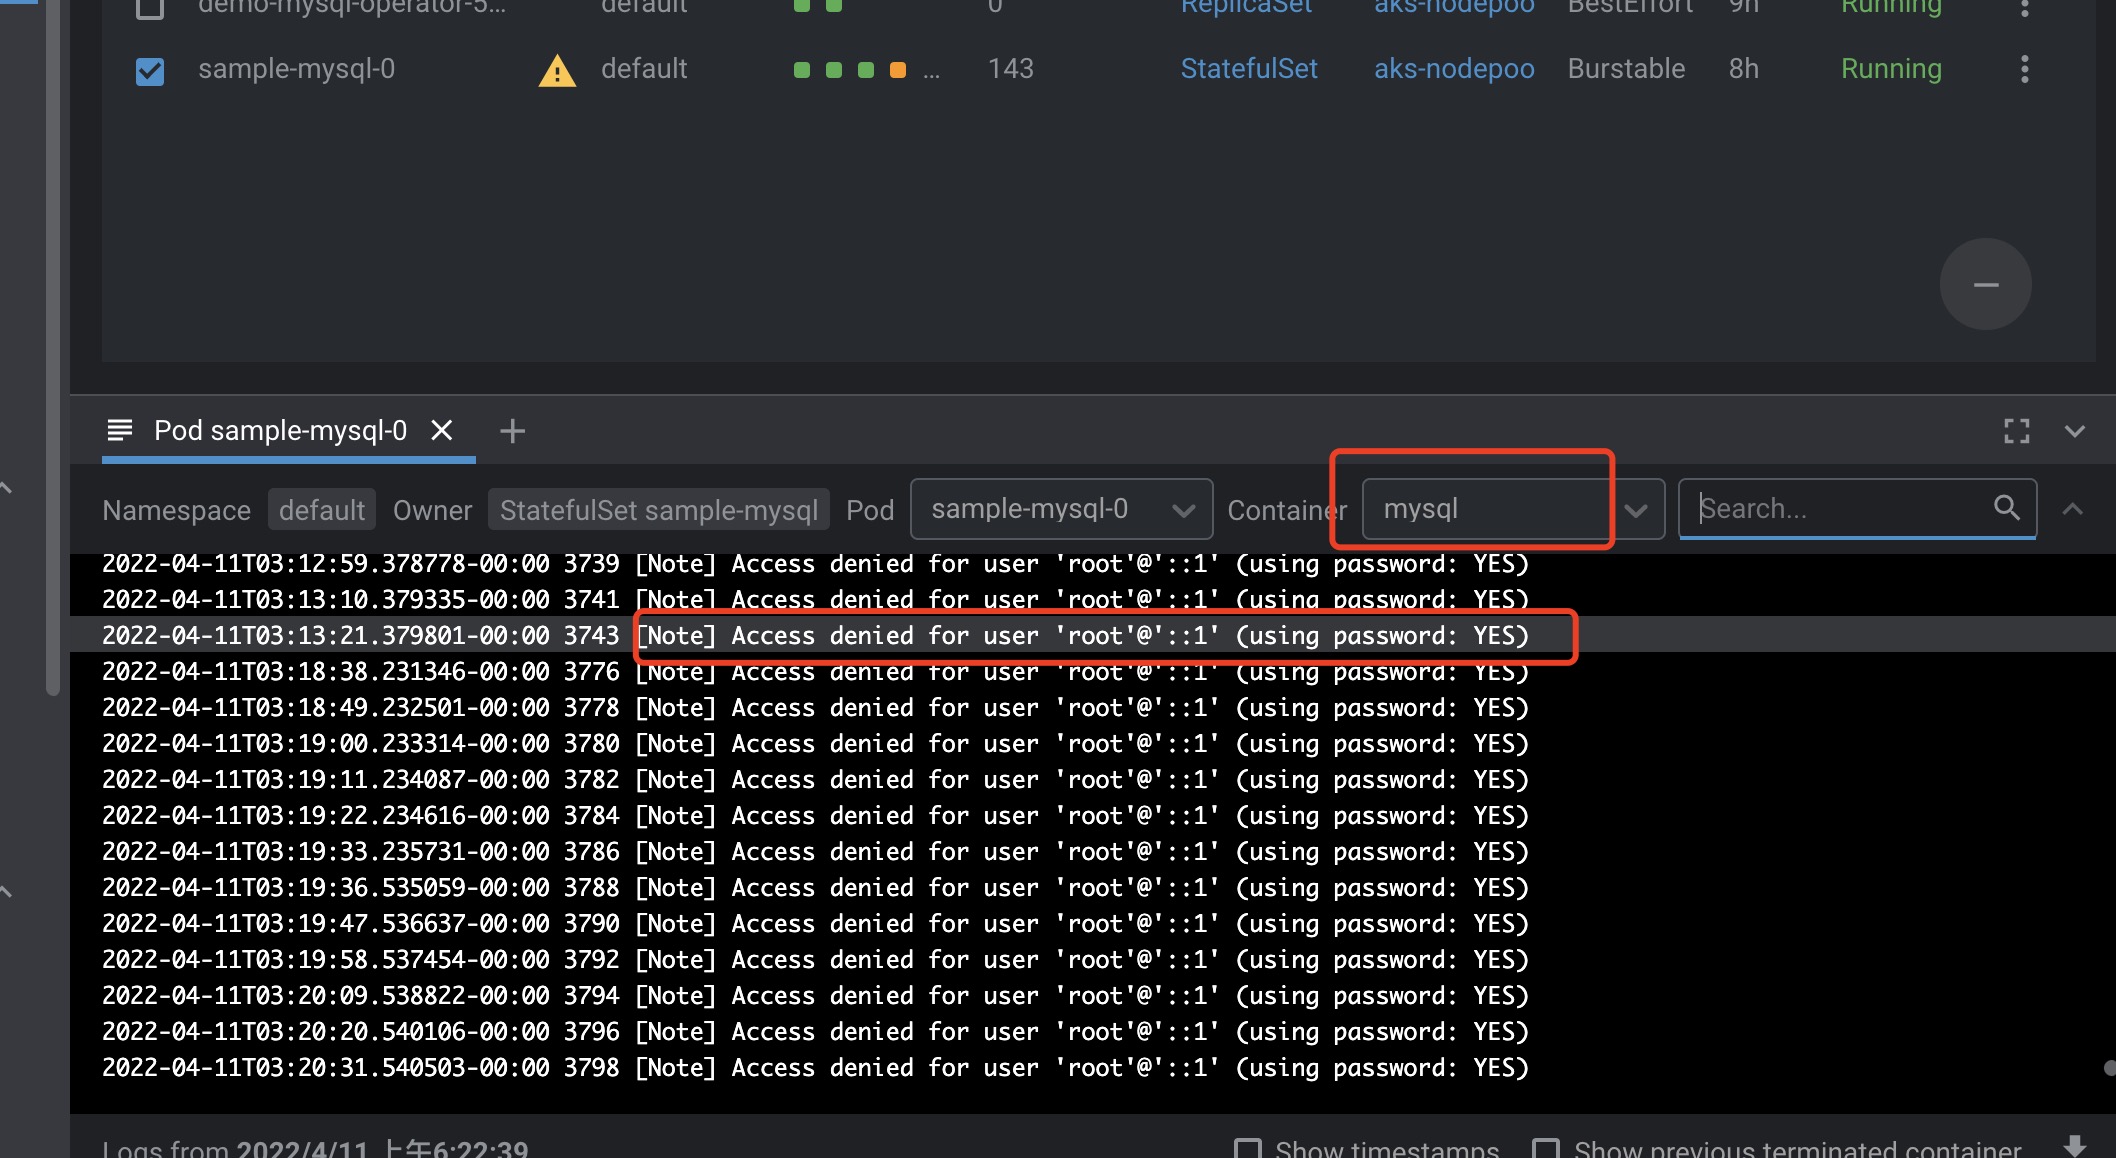This screenshot has width=2116, height=1158.
Task: Click the warning icon beside sample-mysql-0
Action: click(x=557, y=71)
